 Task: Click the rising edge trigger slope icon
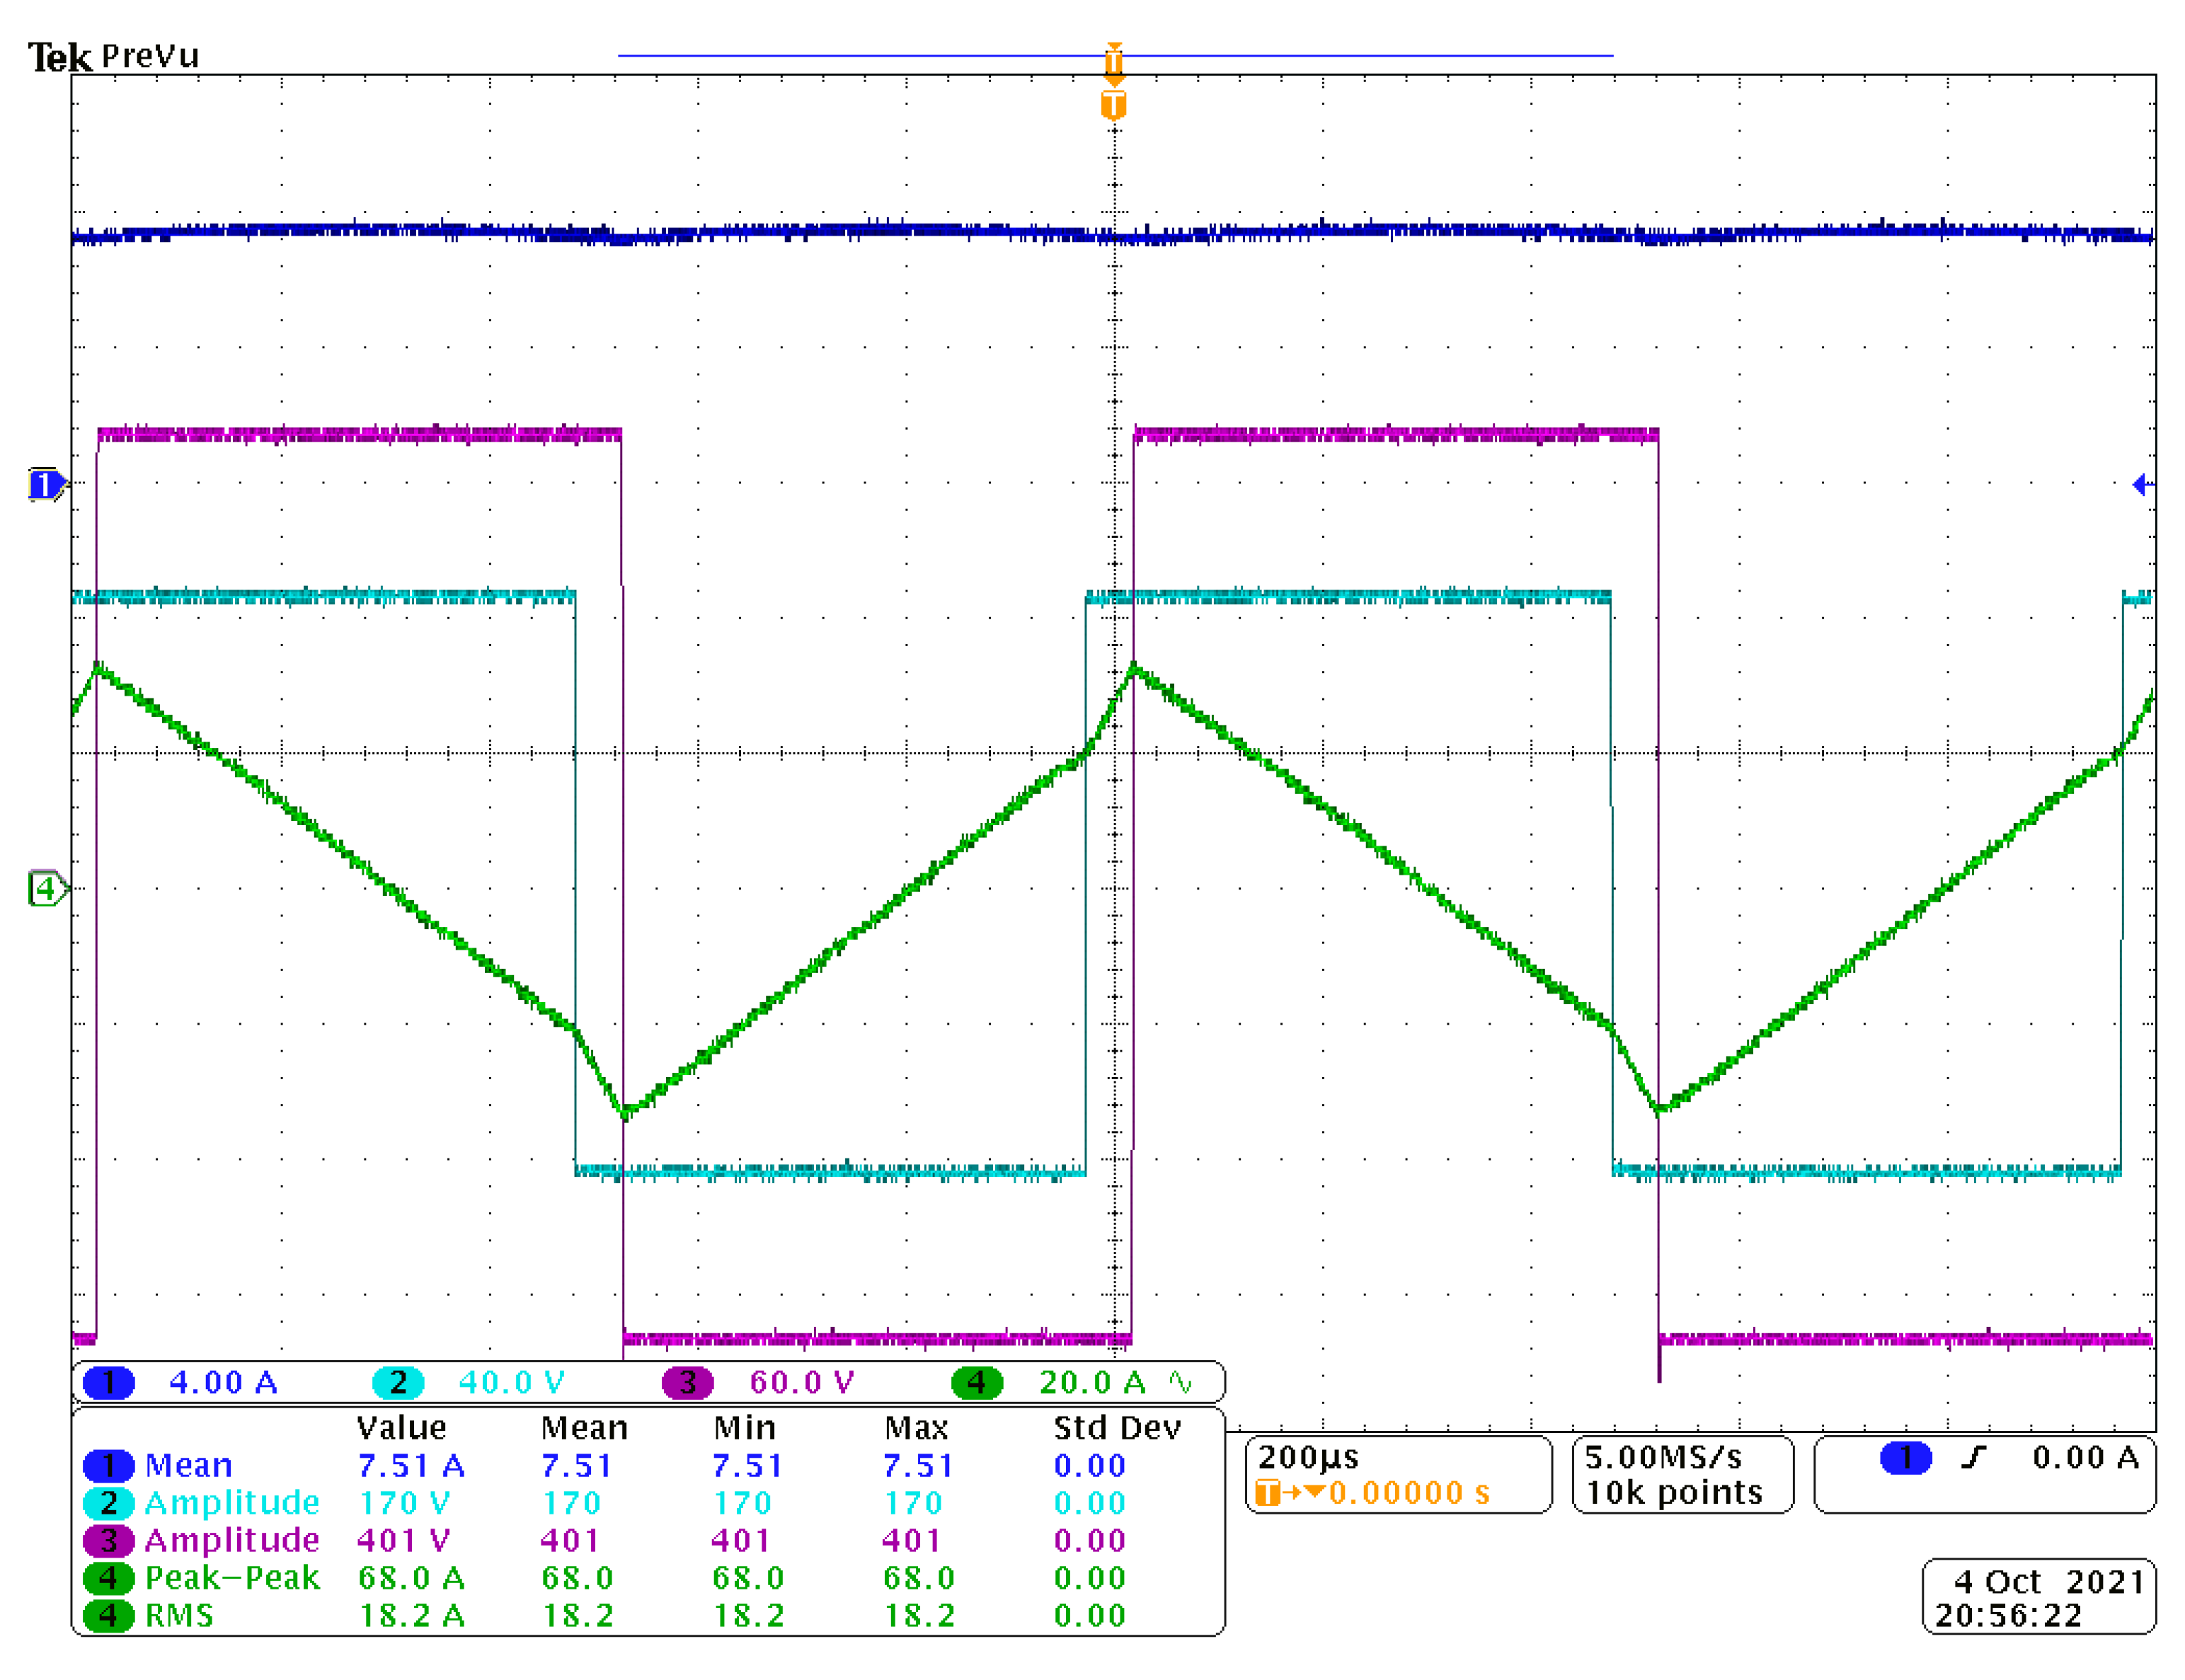(x=1973, y=1457)
